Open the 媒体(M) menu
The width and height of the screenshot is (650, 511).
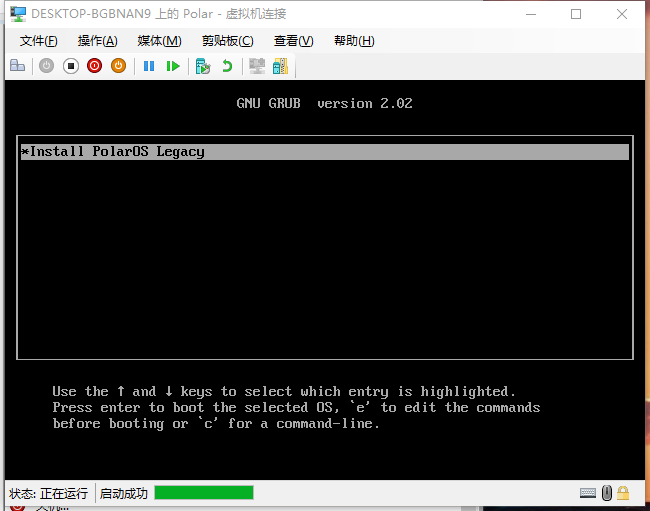(x=160, y=41)
